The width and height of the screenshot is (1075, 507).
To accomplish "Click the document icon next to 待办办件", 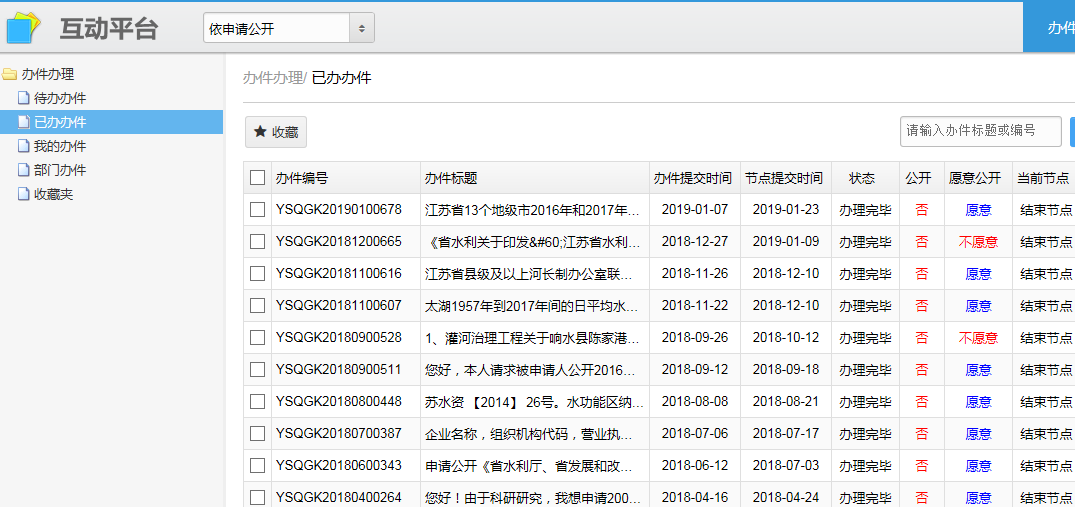I will point(24,99).
